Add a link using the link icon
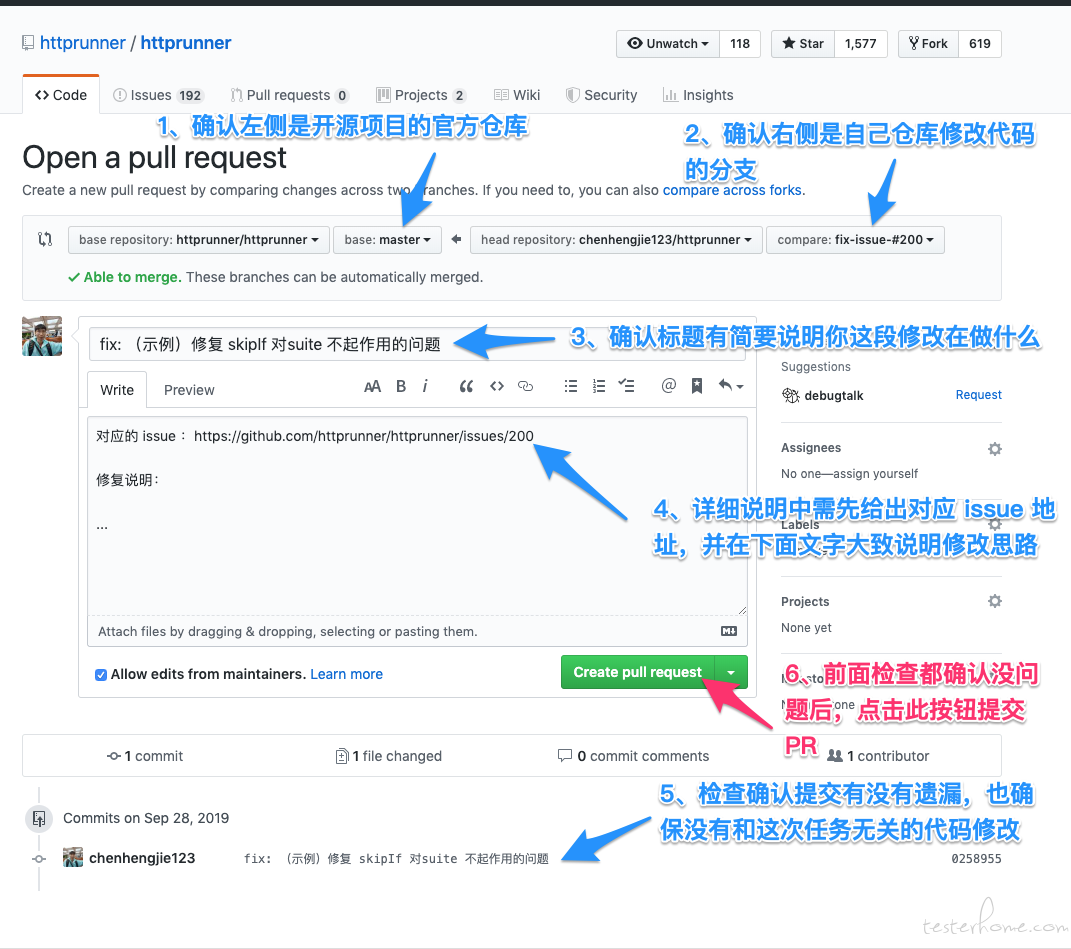Viewport: 1071px width, 949px height. pos(525,387)
